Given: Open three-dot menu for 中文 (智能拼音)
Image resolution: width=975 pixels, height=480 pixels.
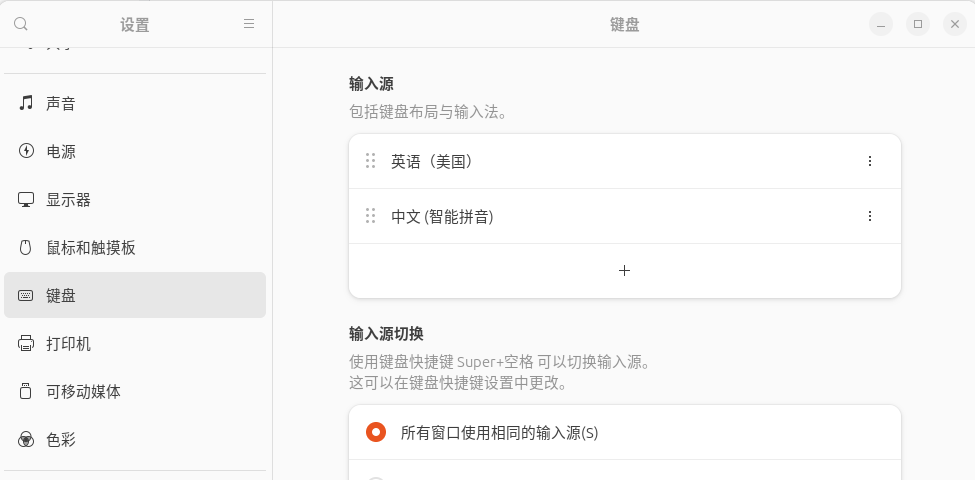Looking at the screenshot, I should [x=869, y=216].
